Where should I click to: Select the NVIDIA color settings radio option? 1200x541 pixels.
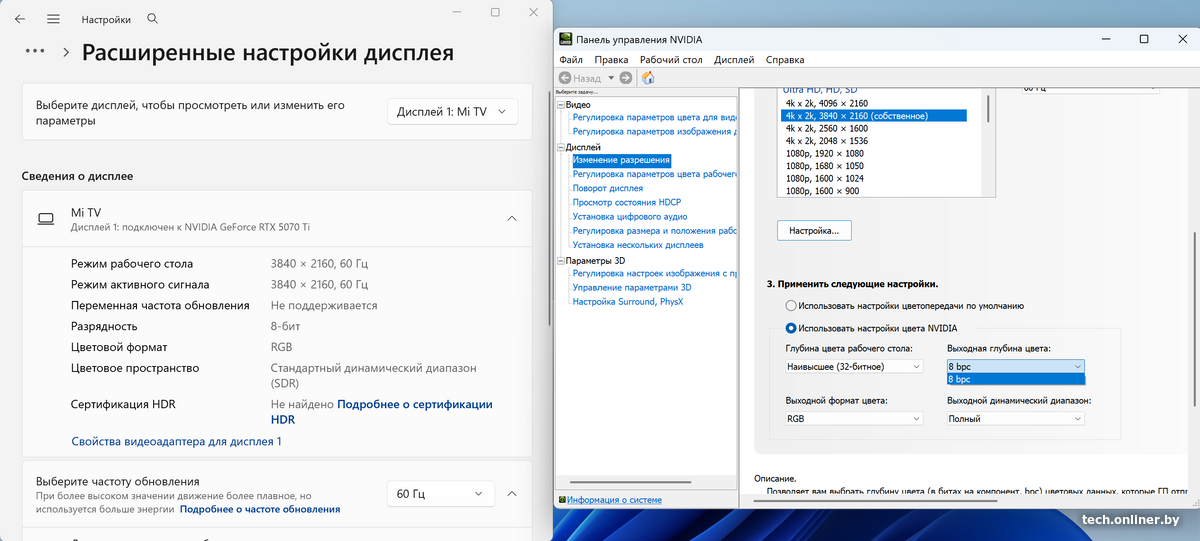[792, 327]
